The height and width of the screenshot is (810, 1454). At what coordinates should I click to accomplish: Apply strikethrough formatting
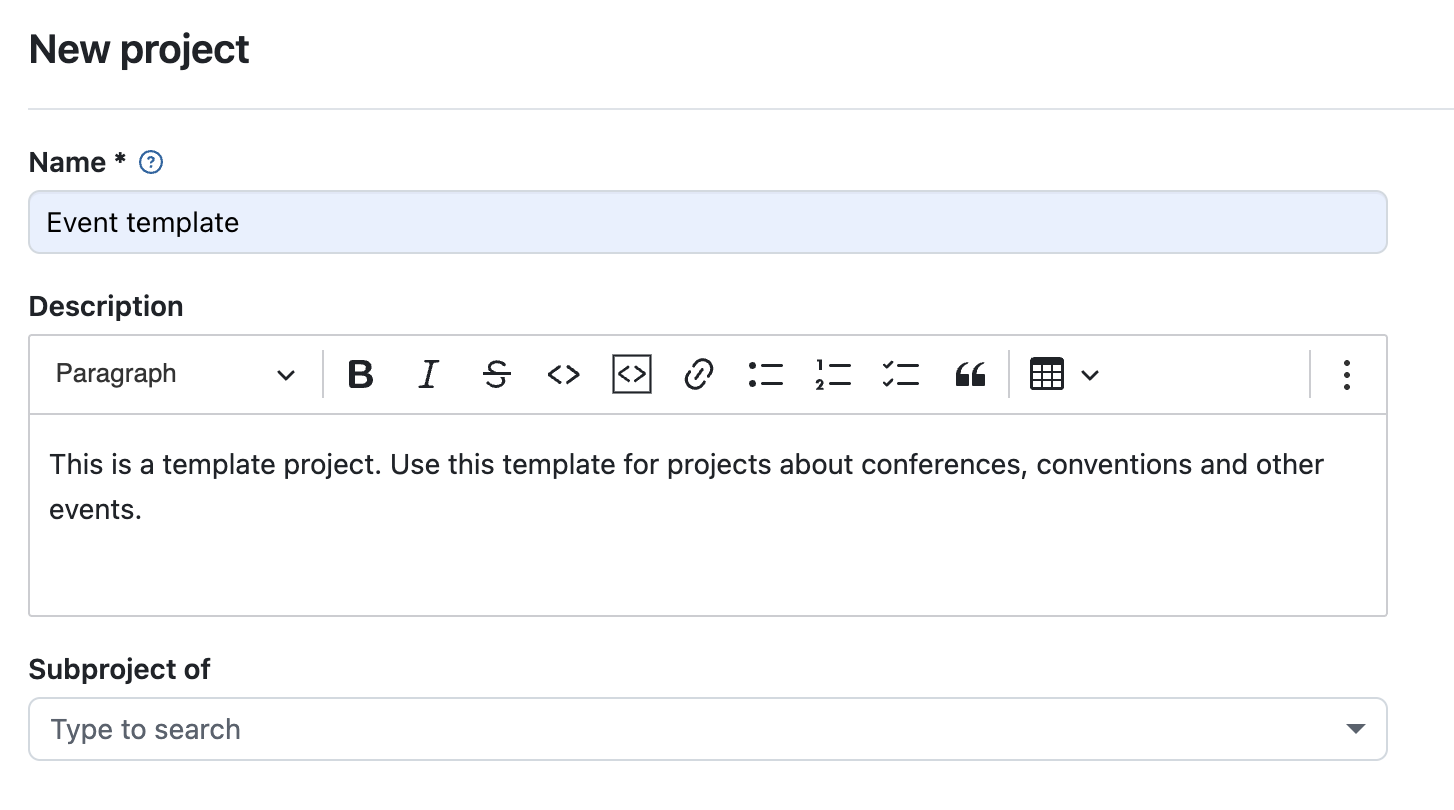tap(496, 374)
